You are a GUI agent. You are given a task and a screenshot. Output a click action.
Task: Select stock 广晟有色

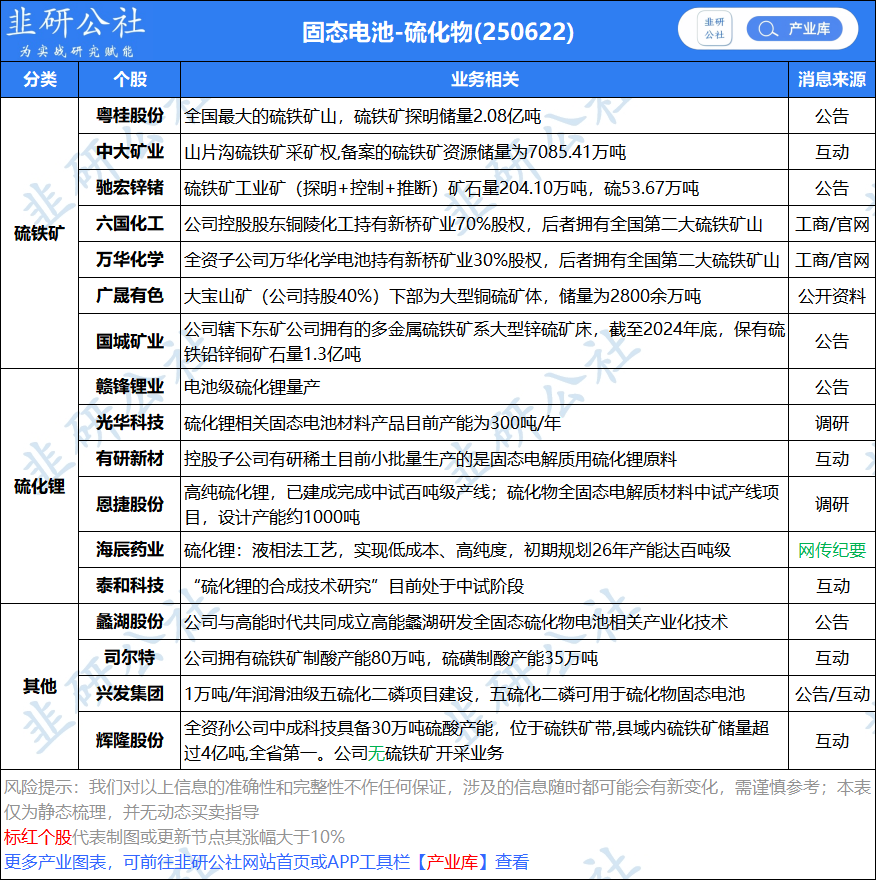tap(130, 296)
